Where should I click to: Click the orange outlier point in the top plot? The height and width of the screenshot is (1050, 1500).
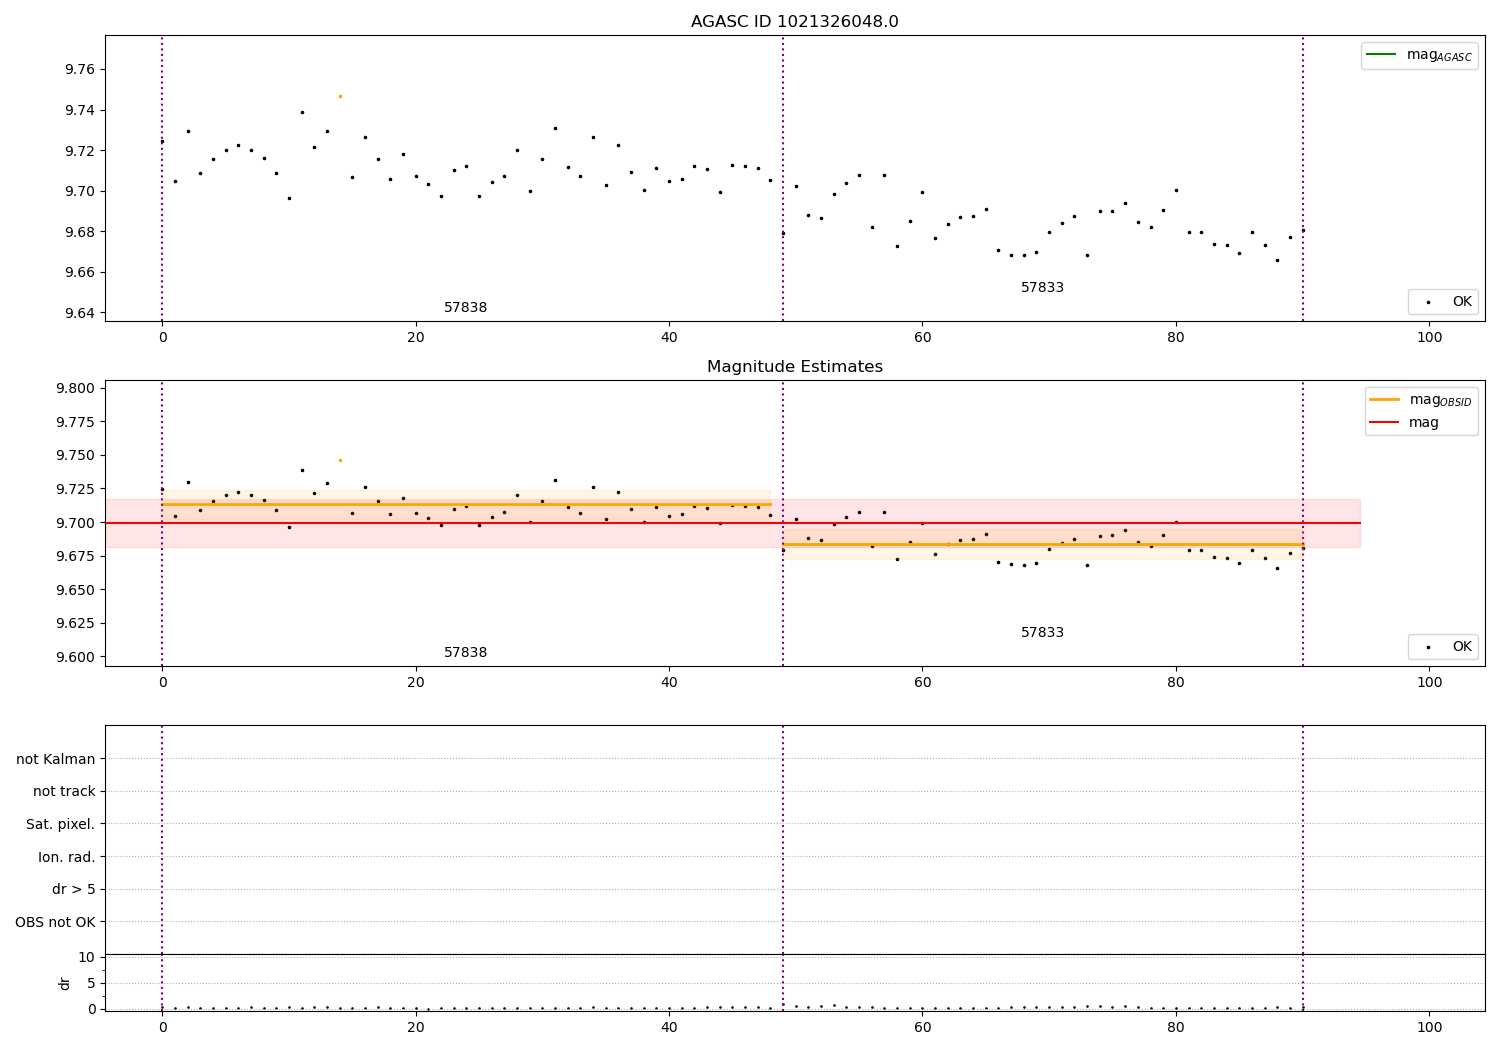click(340, 96)
